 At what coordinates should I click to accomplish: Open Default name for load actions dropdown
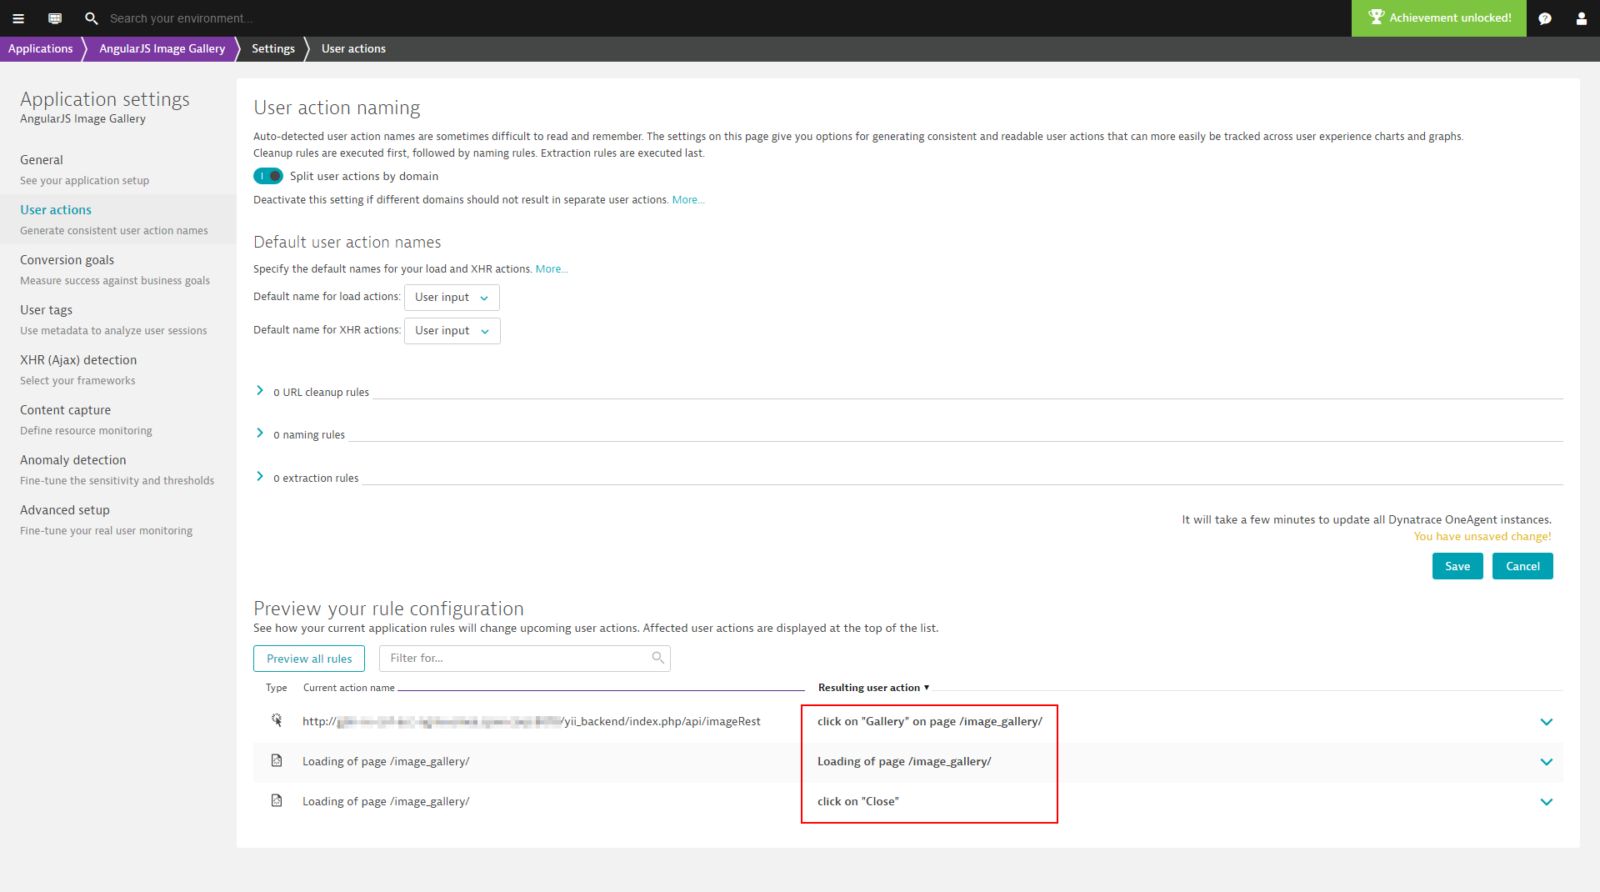tap(452, 297)
